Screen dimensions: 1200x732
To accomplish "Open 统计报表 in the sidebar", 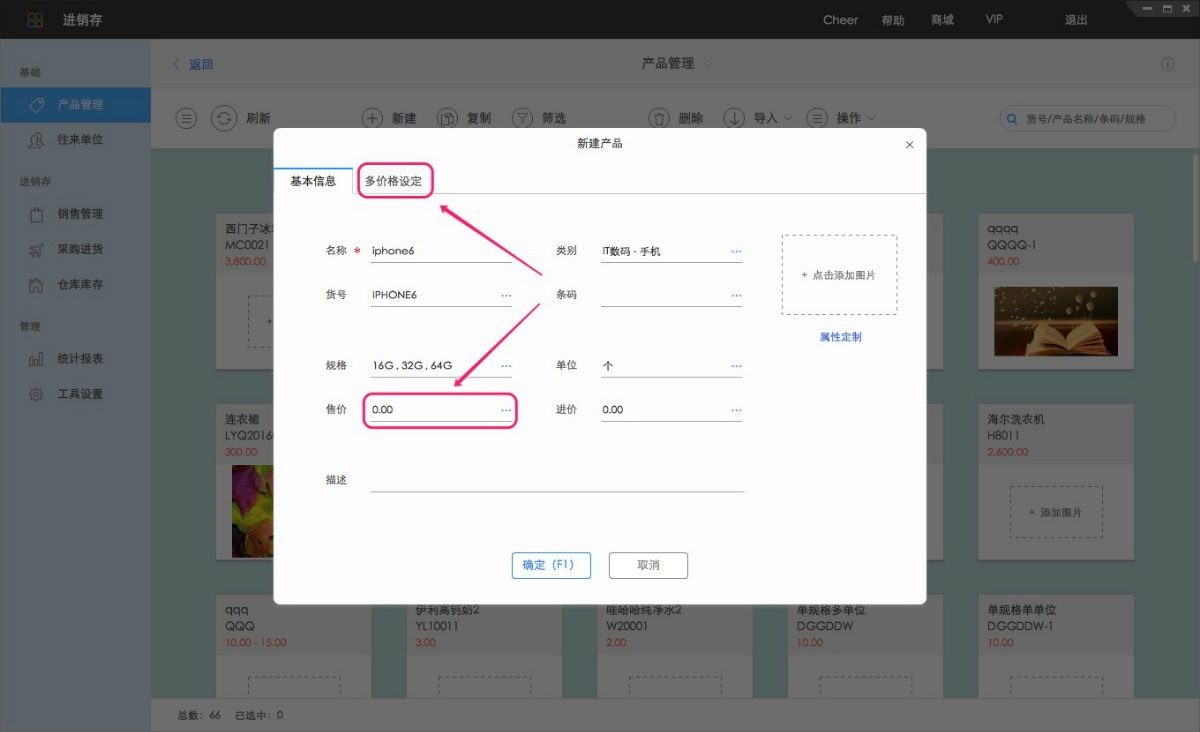I will [x=75, y=358].
